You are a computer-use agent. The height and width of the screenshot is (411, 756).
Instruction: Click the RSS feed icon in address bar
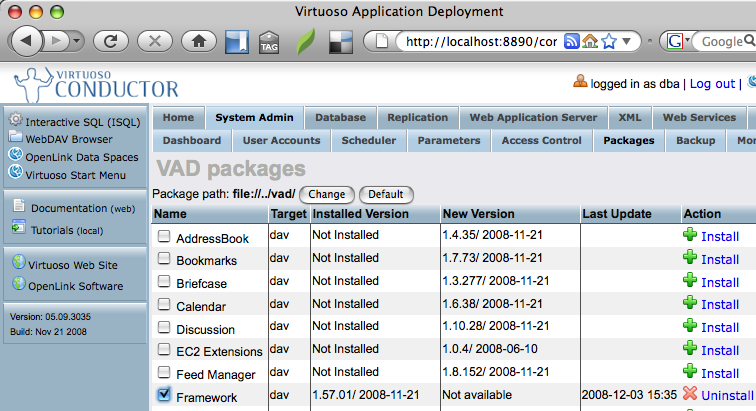pyautogui.click(x=572, y=42)
